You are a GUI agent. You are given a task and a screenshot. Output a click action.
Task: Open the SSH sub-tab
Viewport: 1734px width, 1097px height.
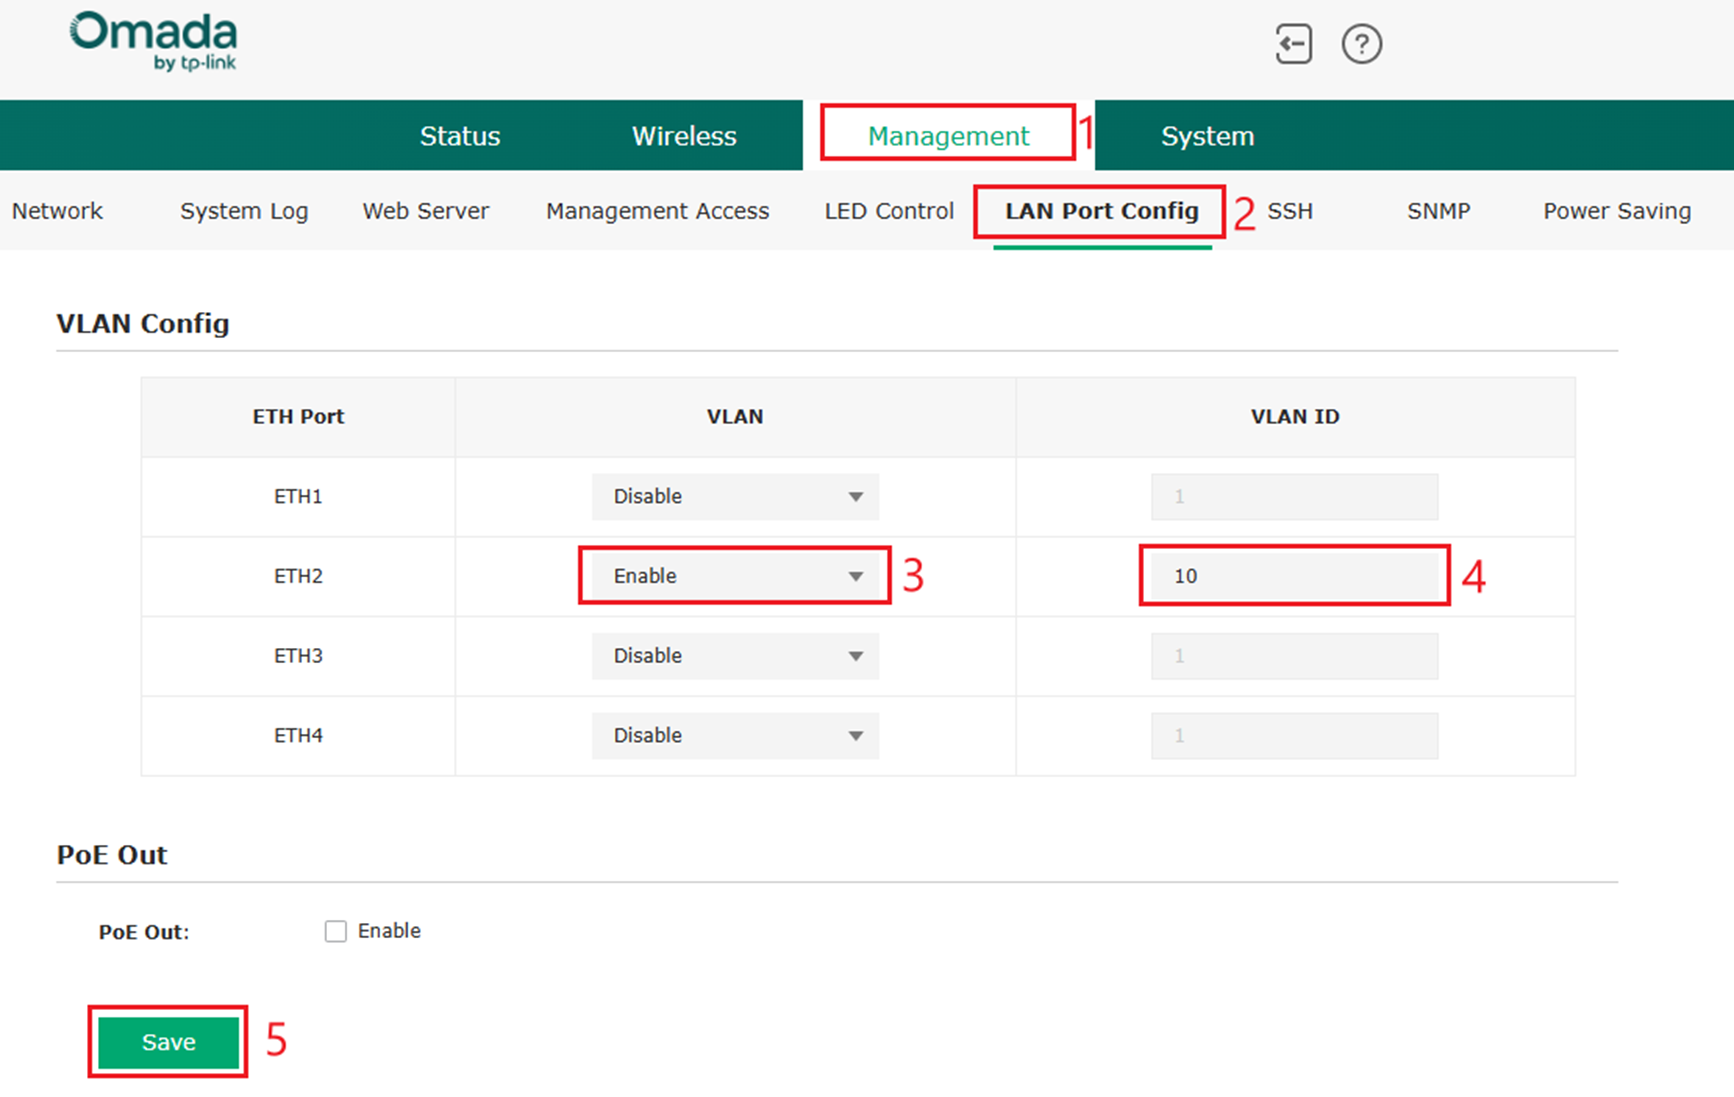point(1290,211)
